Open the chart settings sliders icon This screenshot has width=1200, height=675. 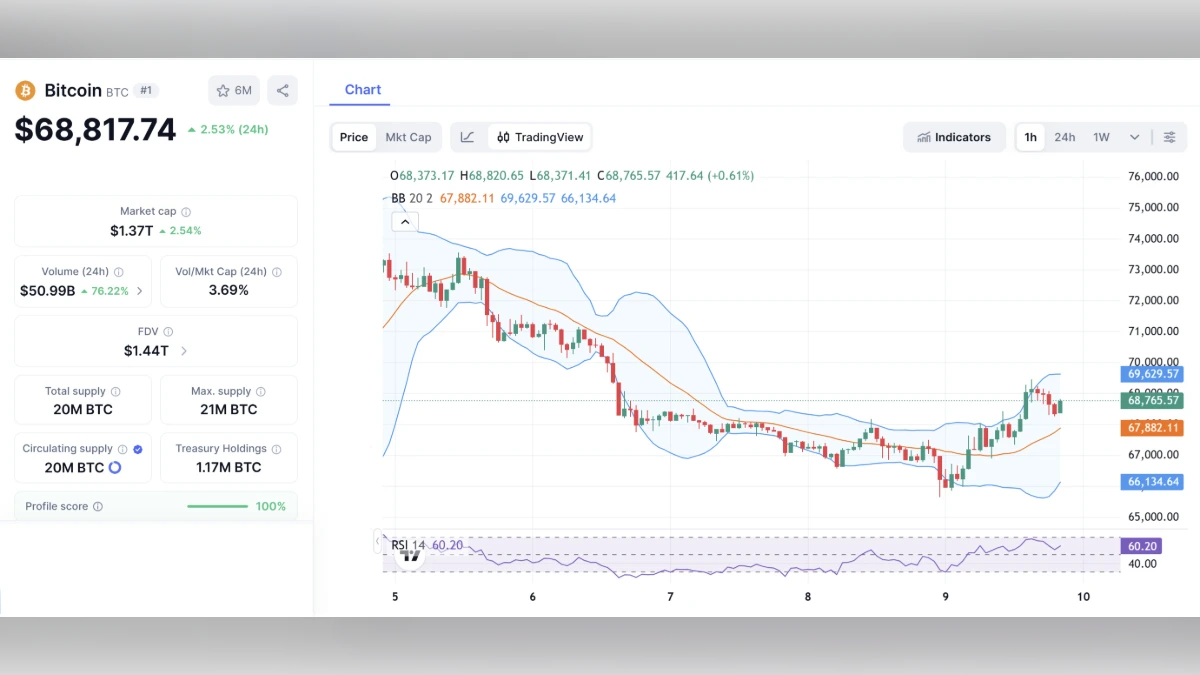(x=1170, y=137)
